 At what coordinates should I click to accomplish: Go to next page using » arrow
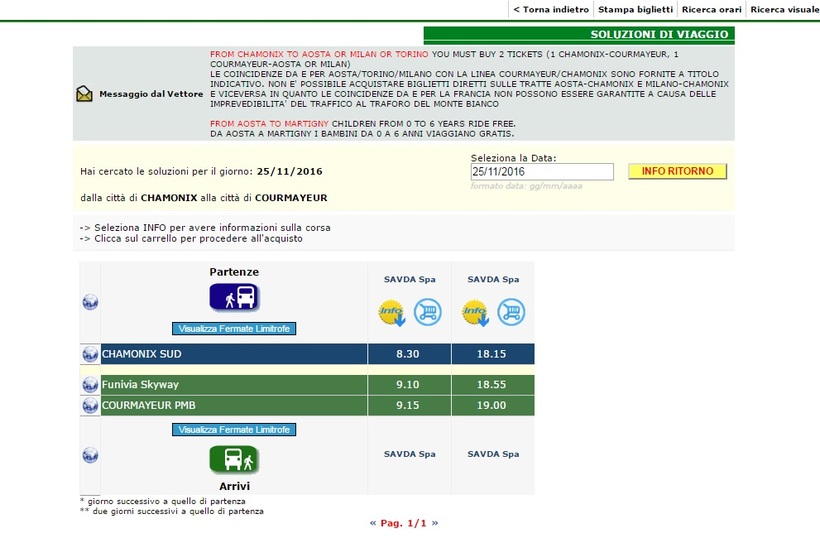click(x=435, y=523)
